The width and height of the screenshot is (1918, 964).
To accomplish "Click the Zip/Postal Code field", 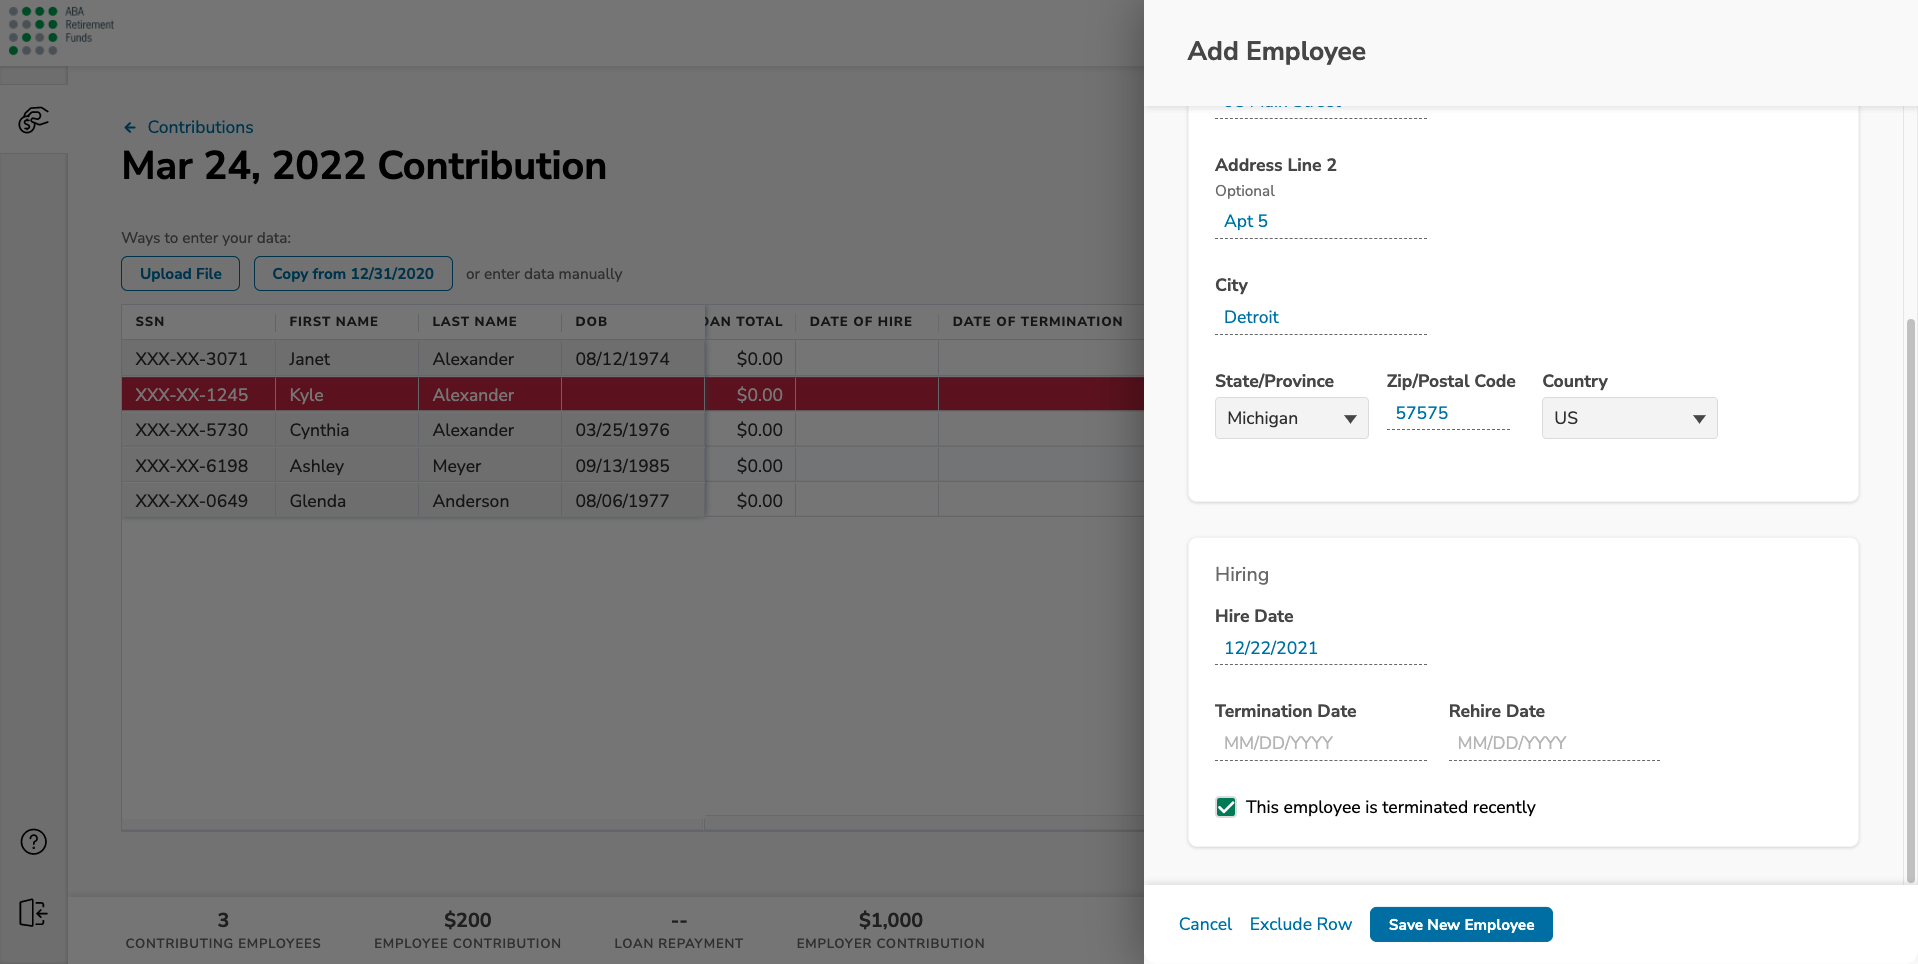I will coord(1448,413).
